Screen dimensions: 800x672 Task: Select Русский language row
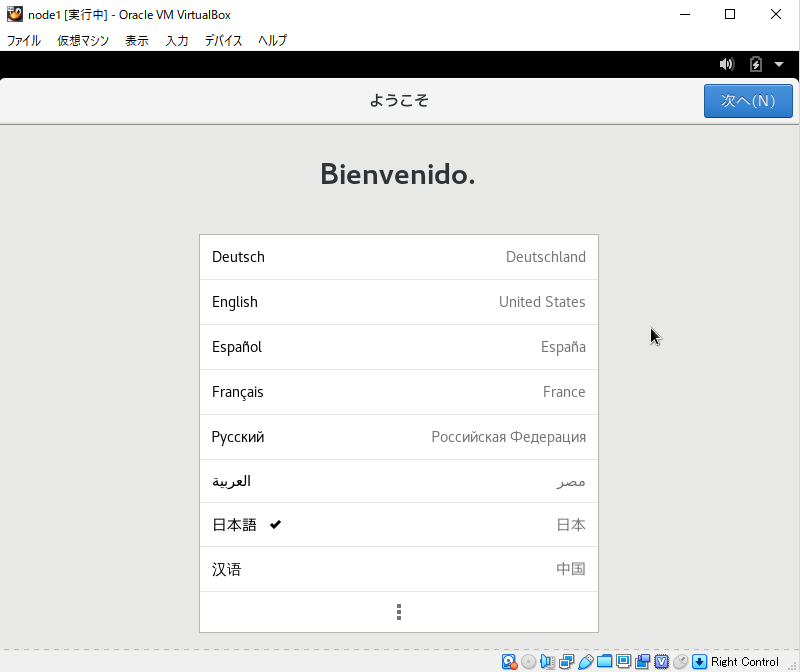[399, 437]
